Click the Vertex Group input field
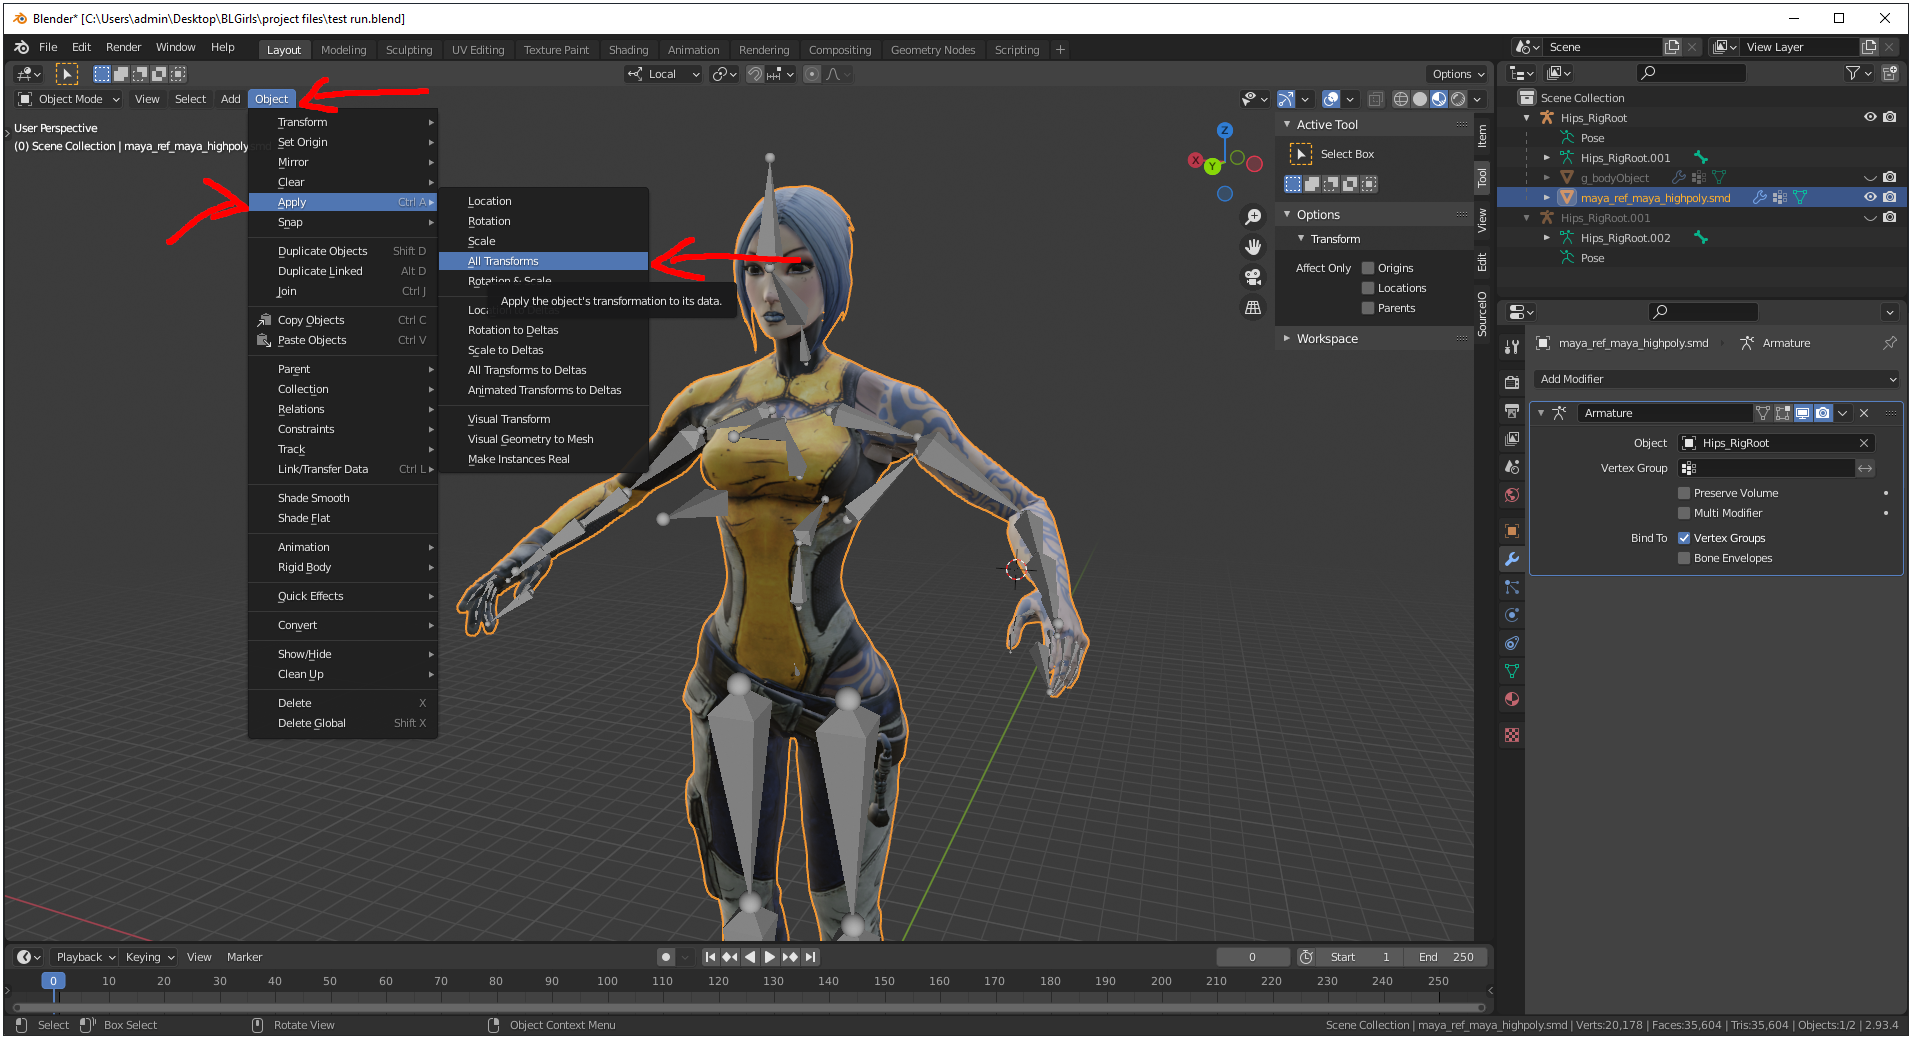 pyautogui.click(x=1767, y=468)
